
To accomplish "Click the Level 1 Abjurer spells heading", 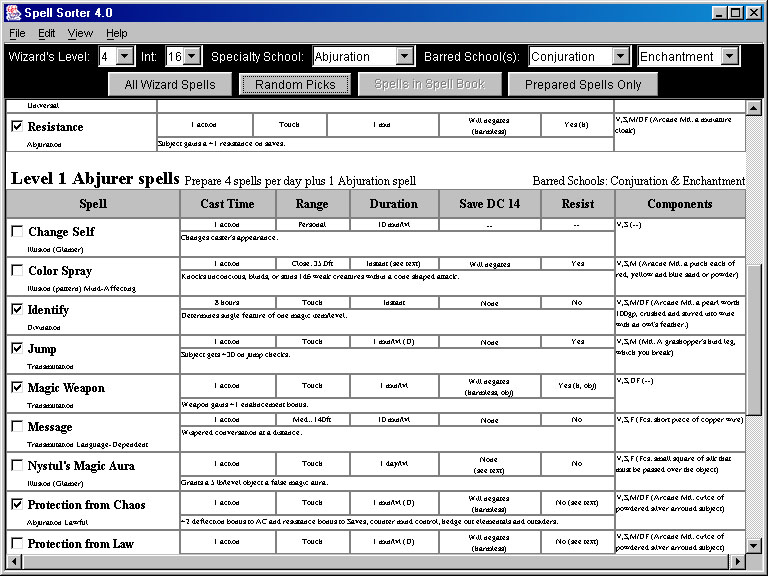I will (x=95, y=178).
